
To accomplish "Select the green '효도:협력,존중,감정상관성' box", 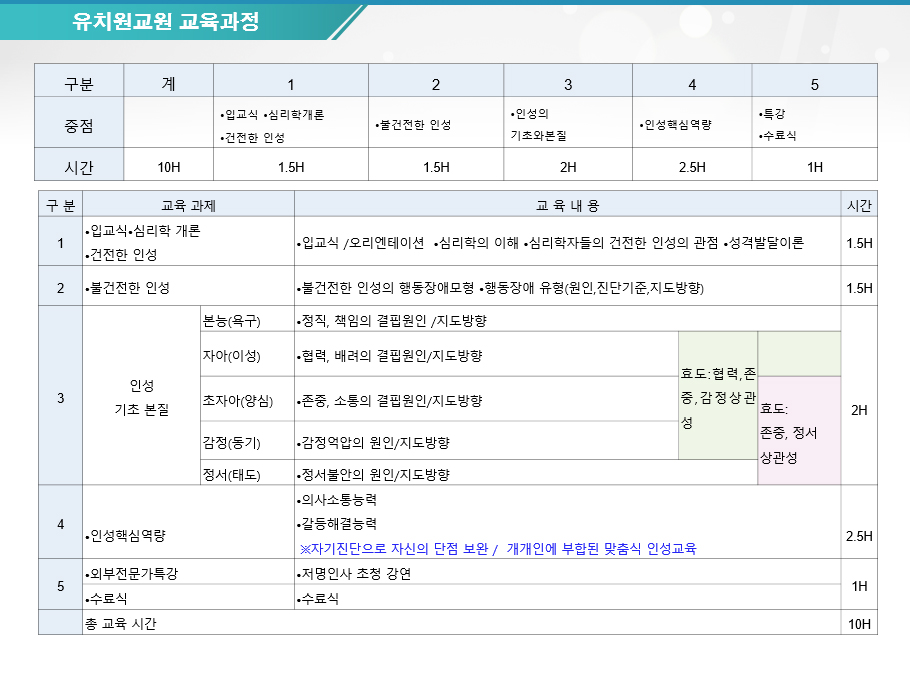I will (718, 396).
